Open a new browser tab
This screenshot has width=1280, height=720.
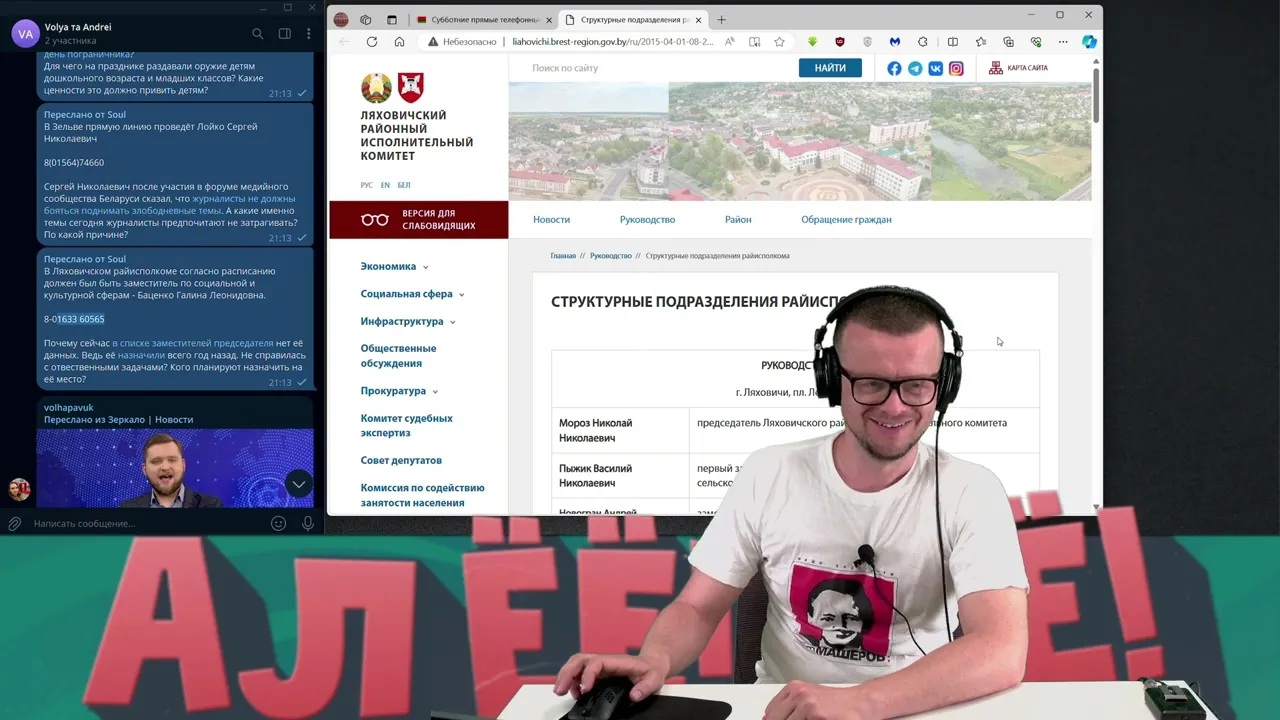pos(721,19)
